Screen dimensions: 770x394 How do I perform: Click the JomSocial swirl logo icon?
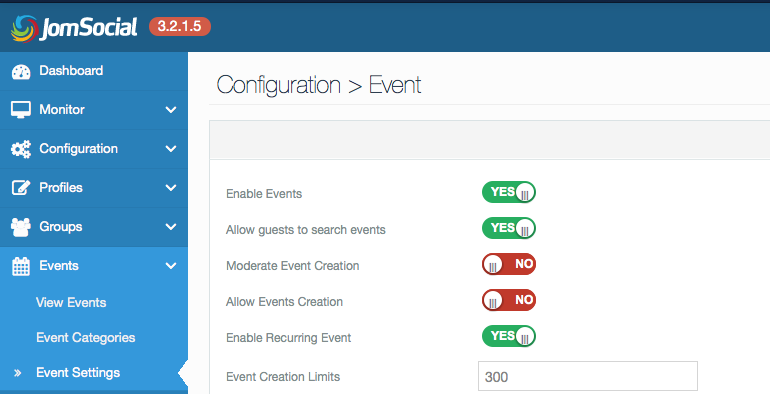(24, 28)
